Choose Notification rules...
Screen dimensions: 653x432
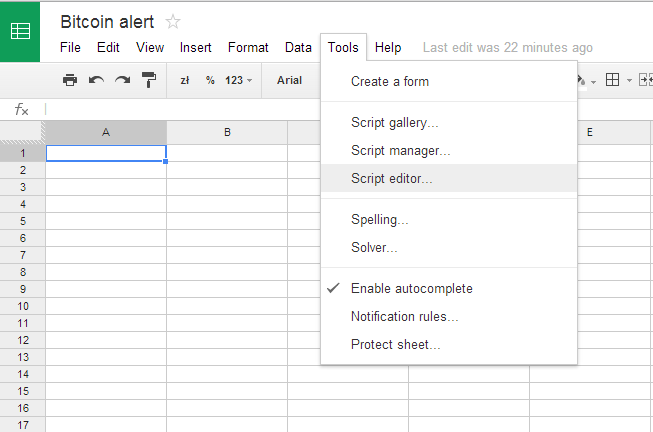click(449, 317)
